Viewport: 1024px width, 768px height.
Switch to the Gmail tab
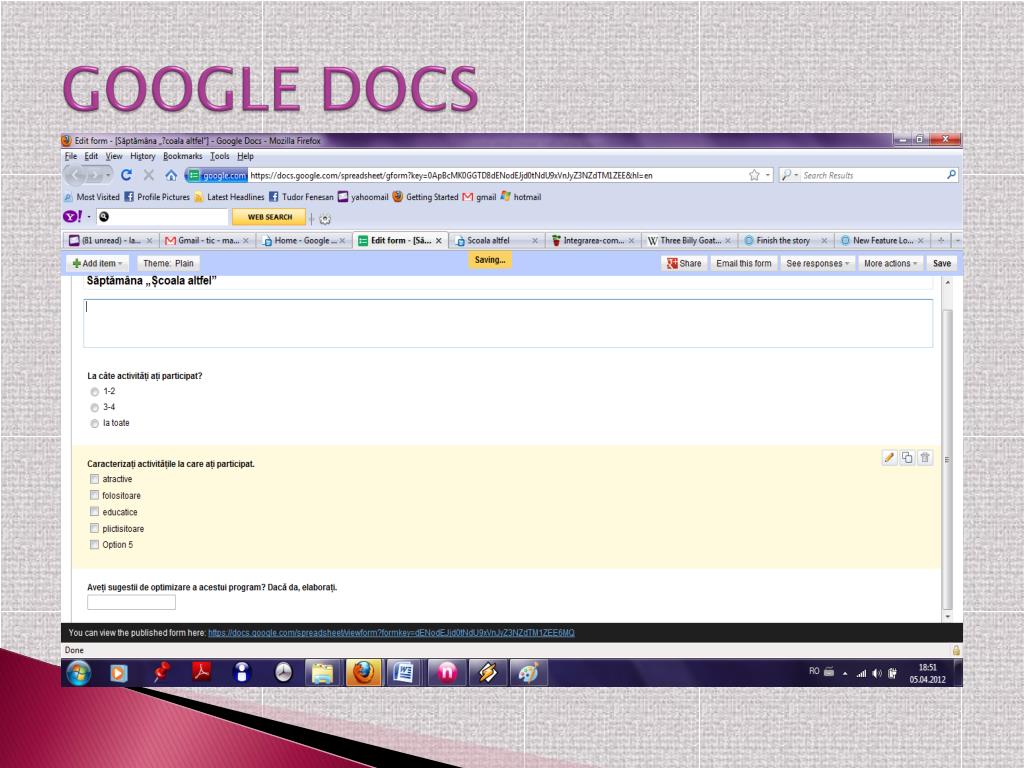point(206,240)
